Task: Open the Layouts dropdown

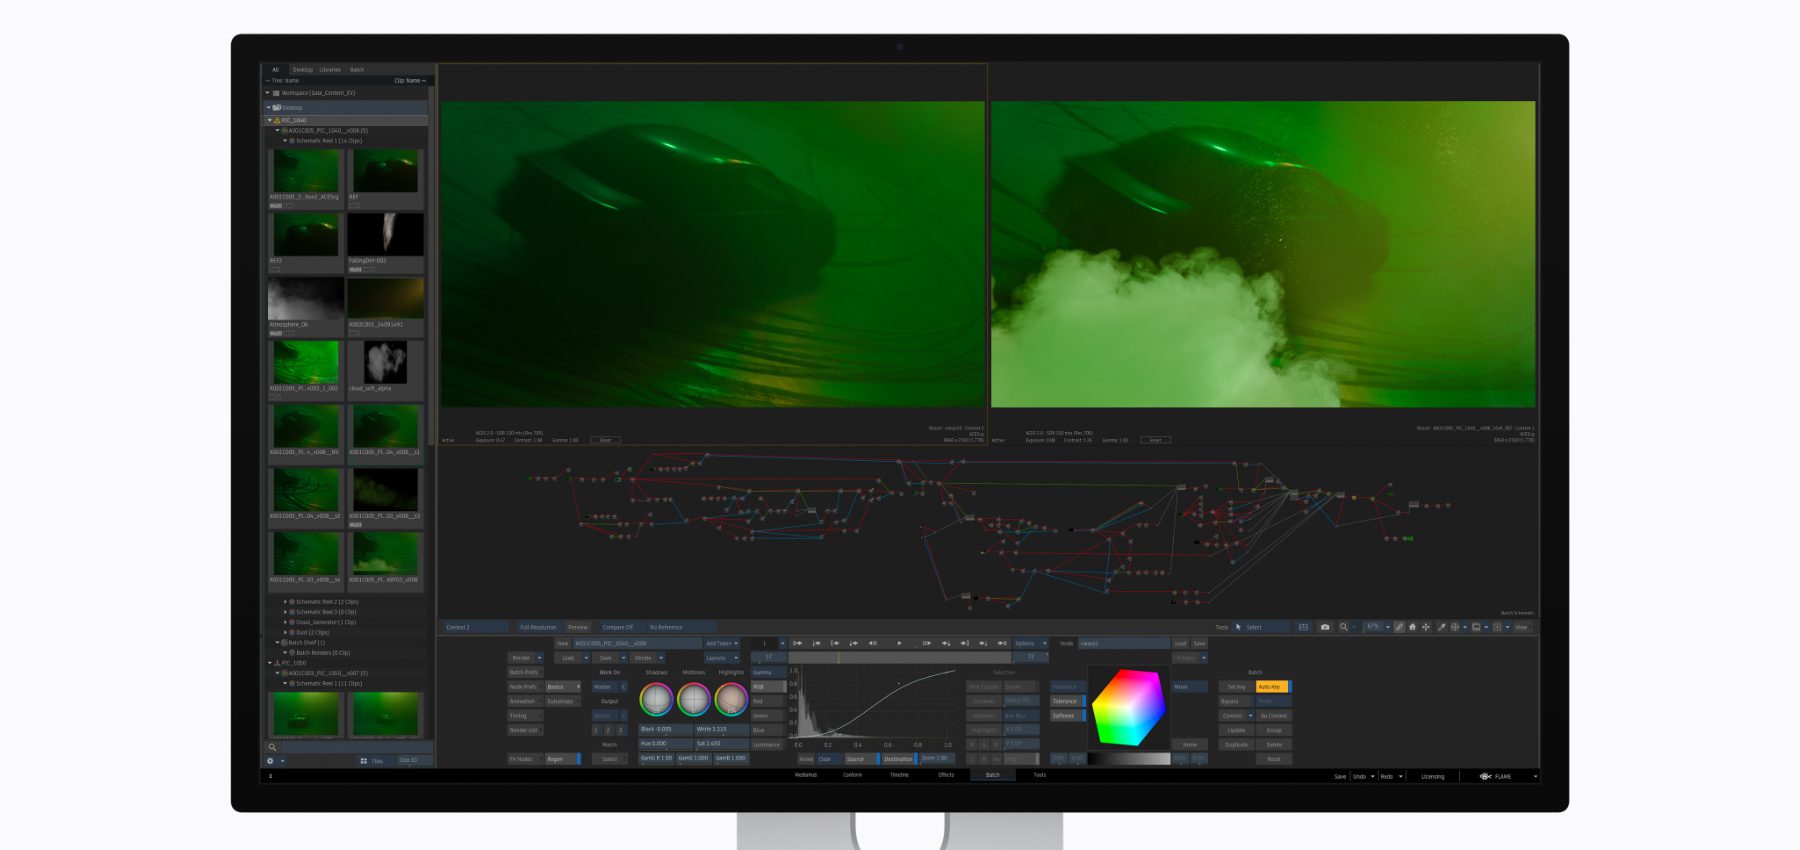Action: [719, 658]
